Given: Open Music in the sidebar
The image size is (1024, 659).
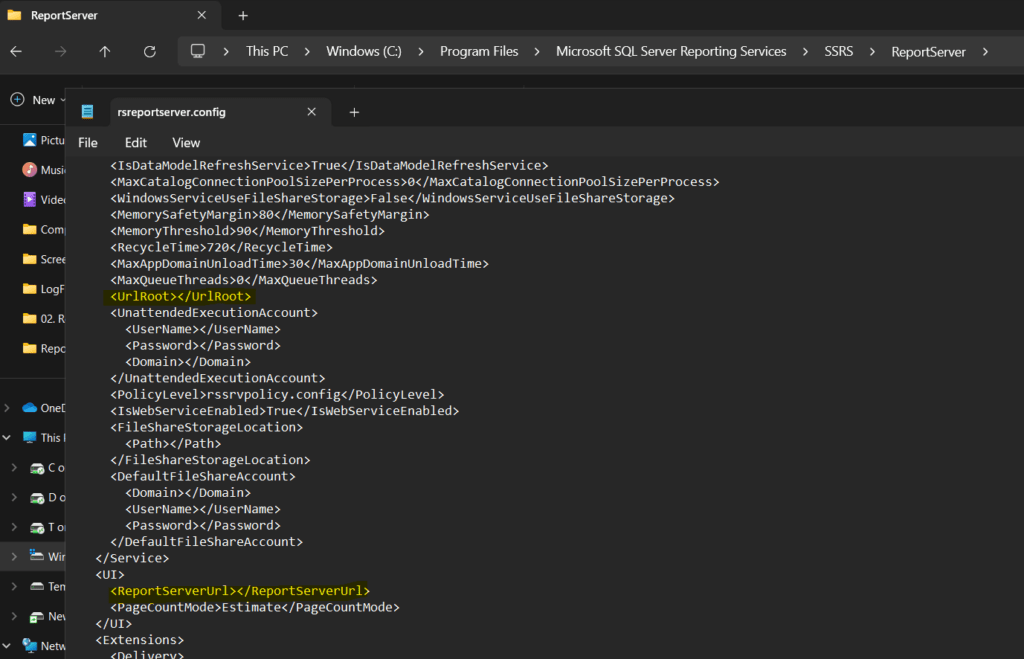Looking at the screenshot, I should 43,170.
